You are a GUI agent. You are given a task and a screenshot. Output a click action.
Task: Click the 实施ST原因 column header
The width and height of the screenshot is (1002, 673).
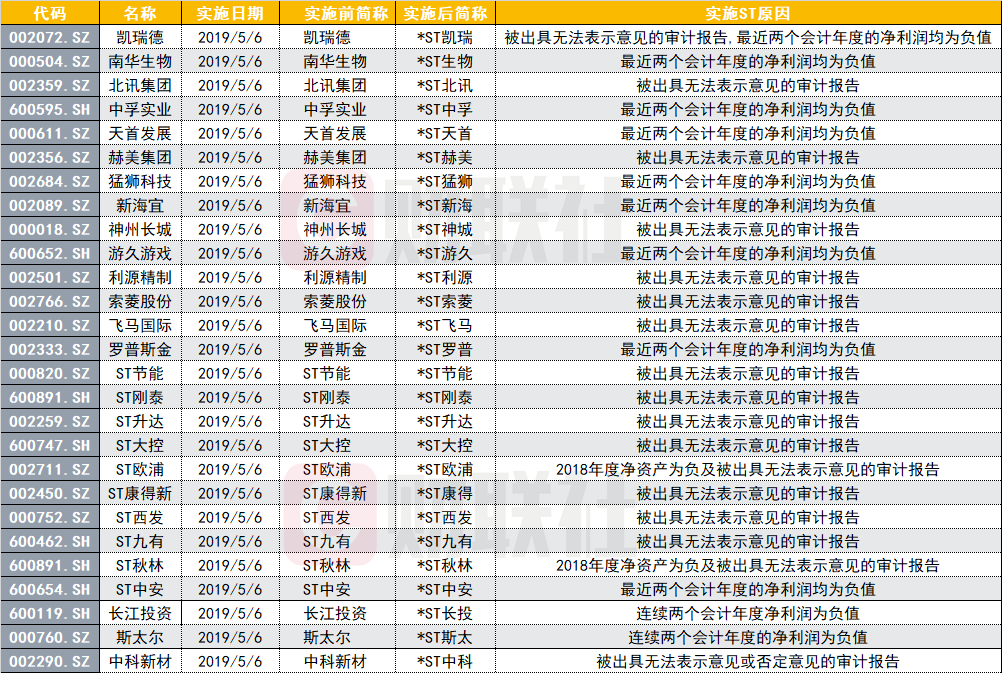tap(748, 13)
